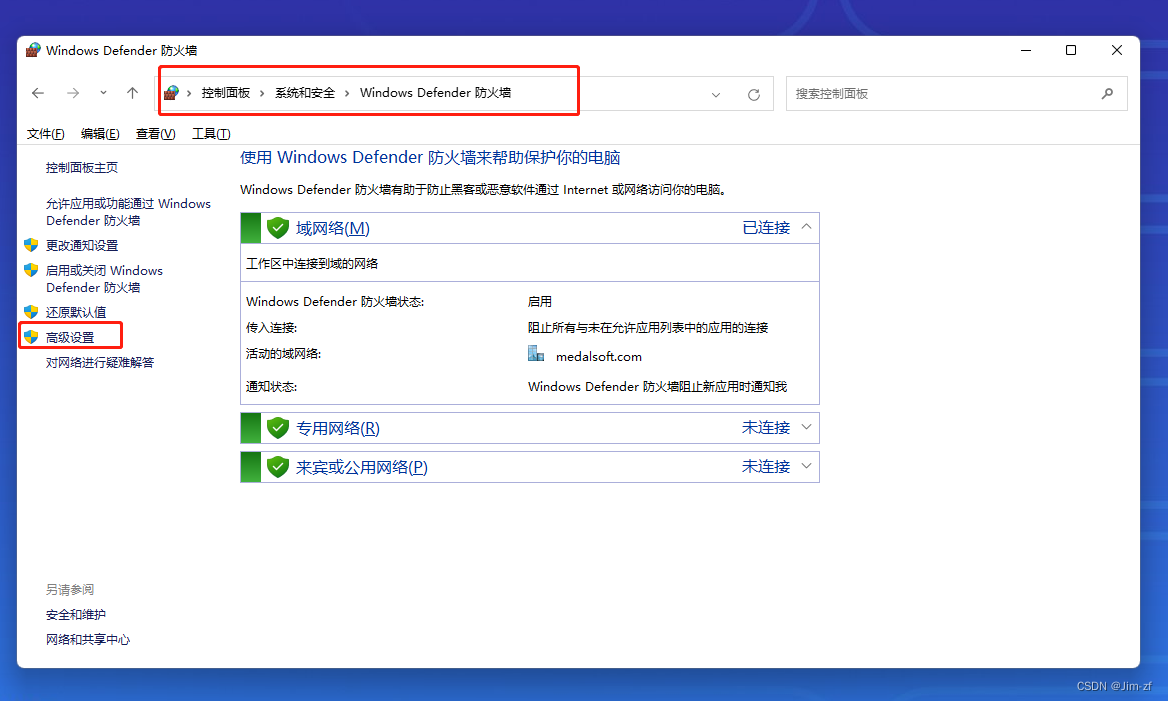
Task: Click green shield icon of 域网络
Action: (x=278, y=228)
